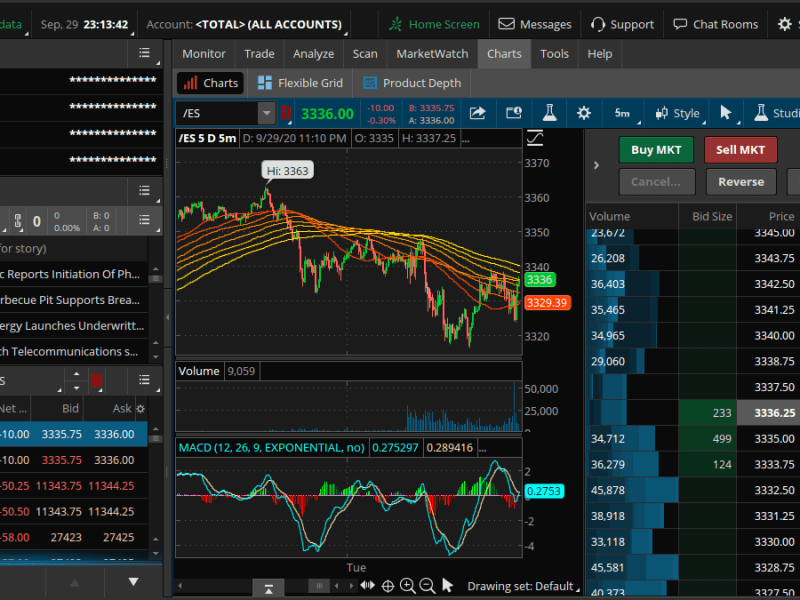Click the chart's horizontal time scrollbar
Viewport: 800px width, 600px height.
pyautogui.click(x=320, y=585)
